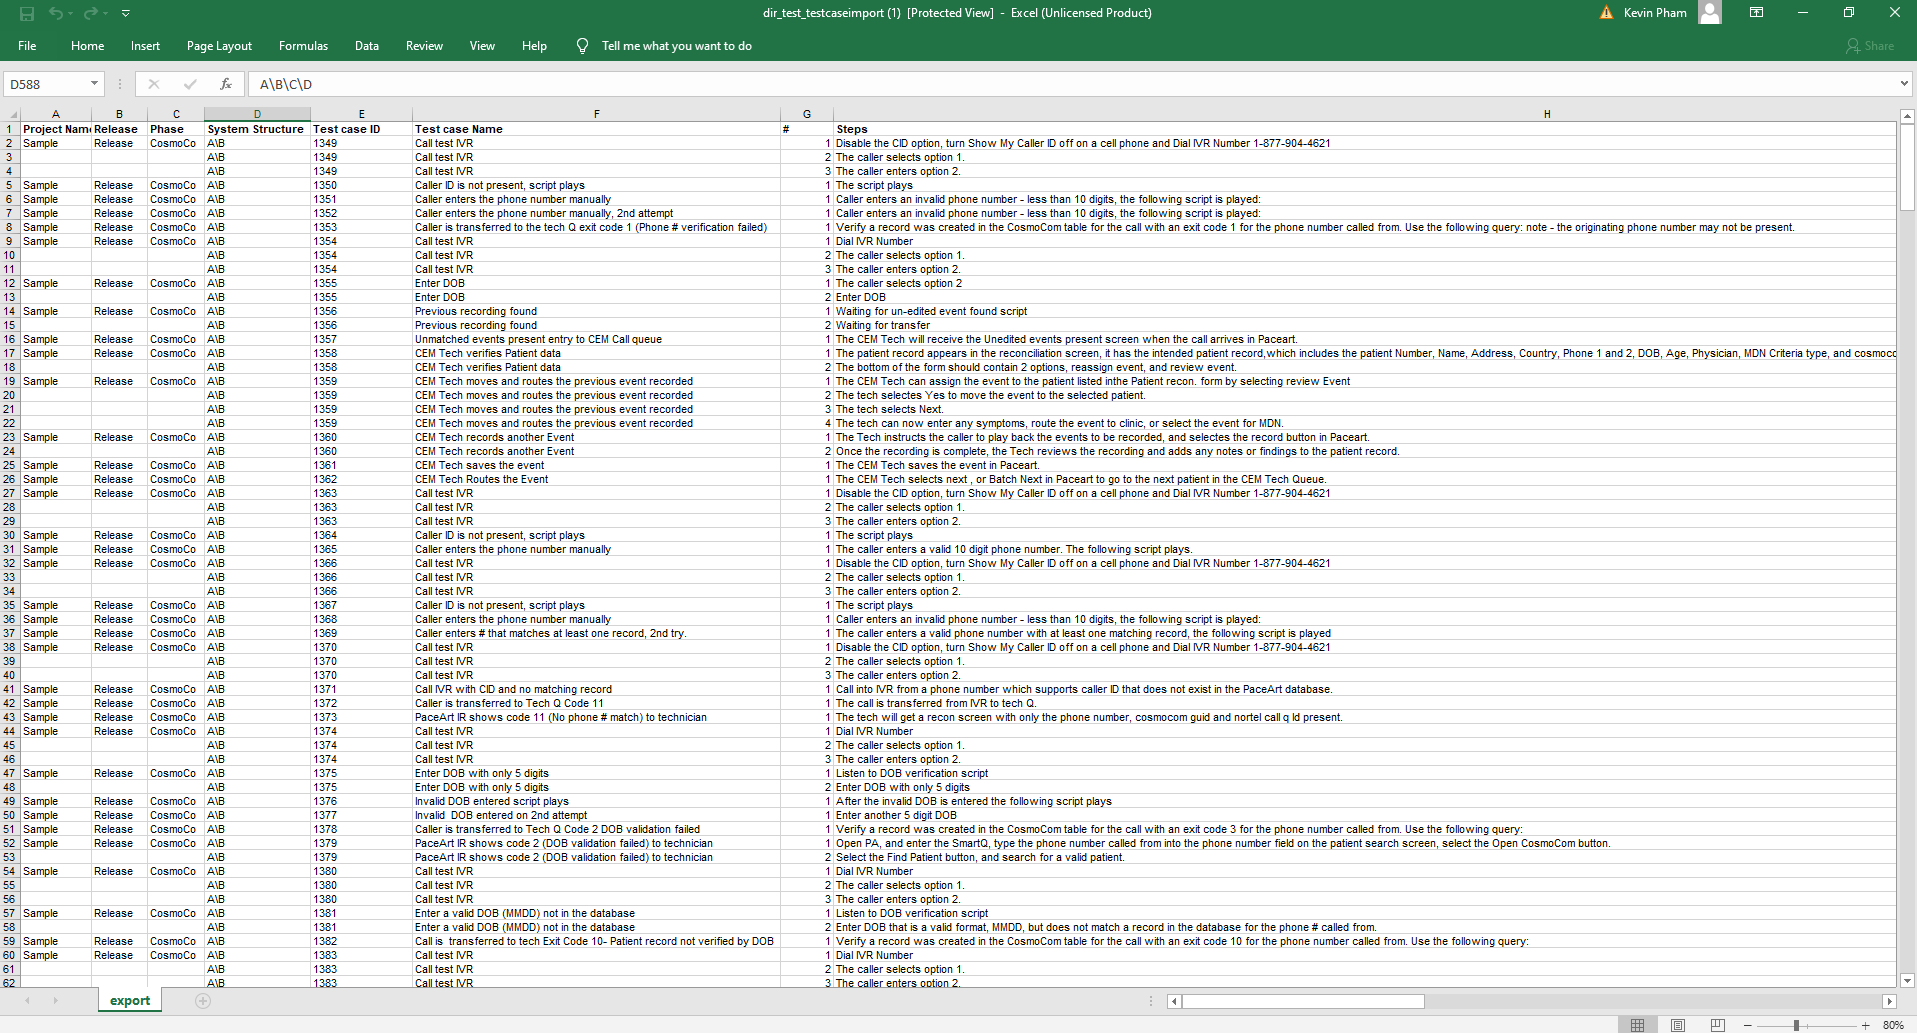Click the Kevin Pham account avatar
This screenshot has height=1033, width=1917.
[1710, 13]
